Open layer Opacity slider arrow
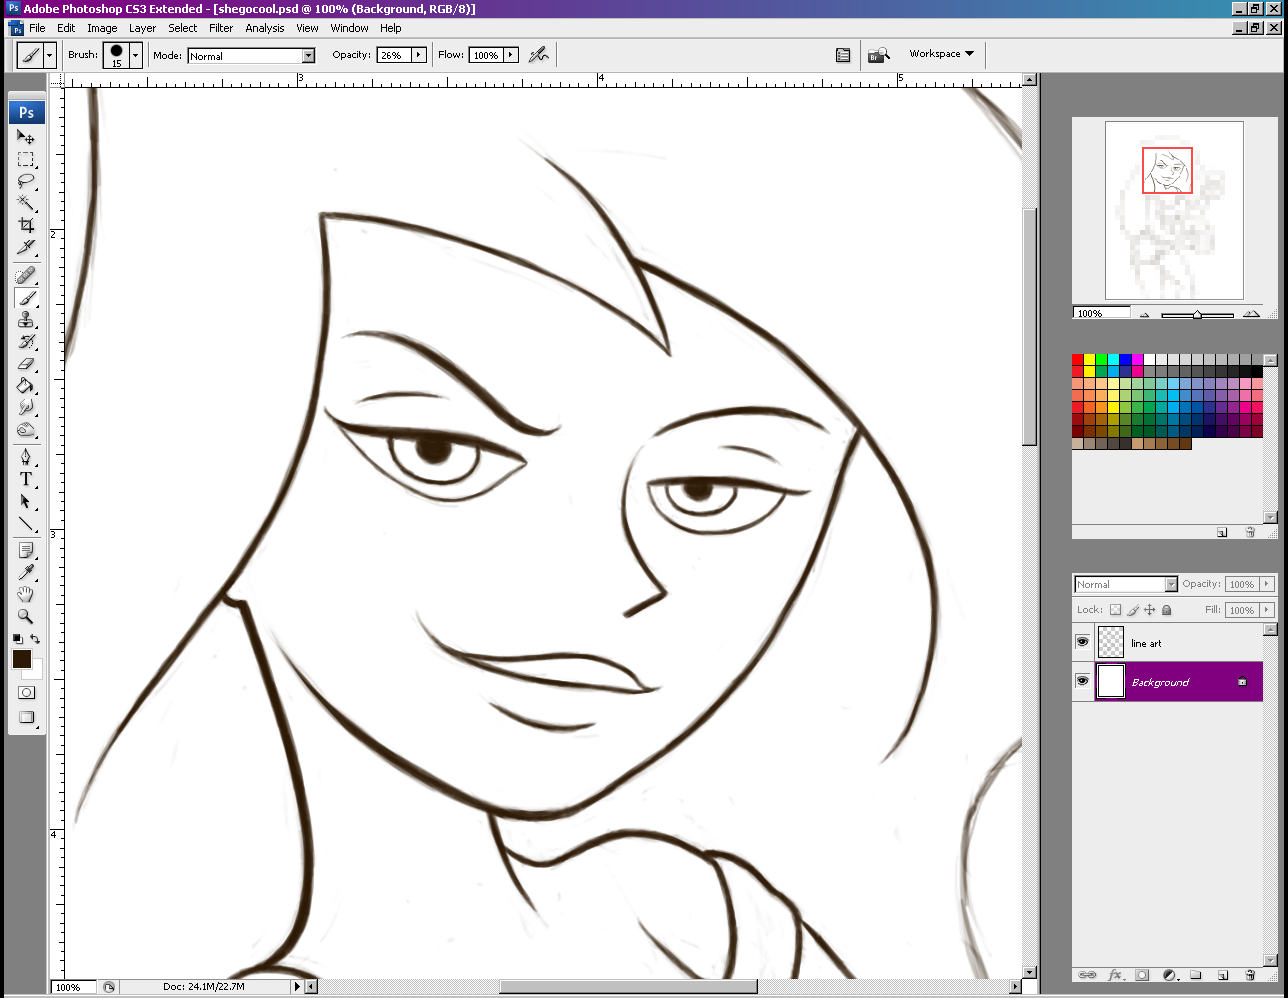Image resolution: width=1288 pixels, height=998 pixels. click(x=1268, y=584)
